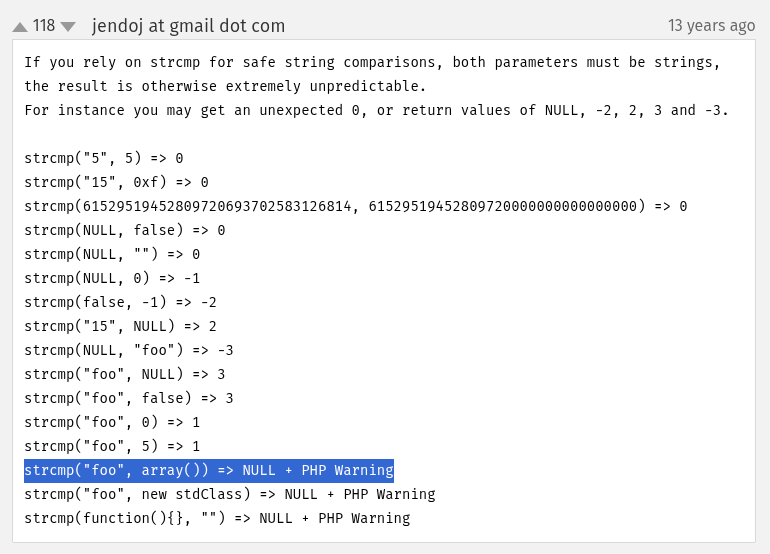Viewport: 770px width, 554px height.
Task: Click the strcmp("5", 5) => 0 line
Action: (104, 158)
